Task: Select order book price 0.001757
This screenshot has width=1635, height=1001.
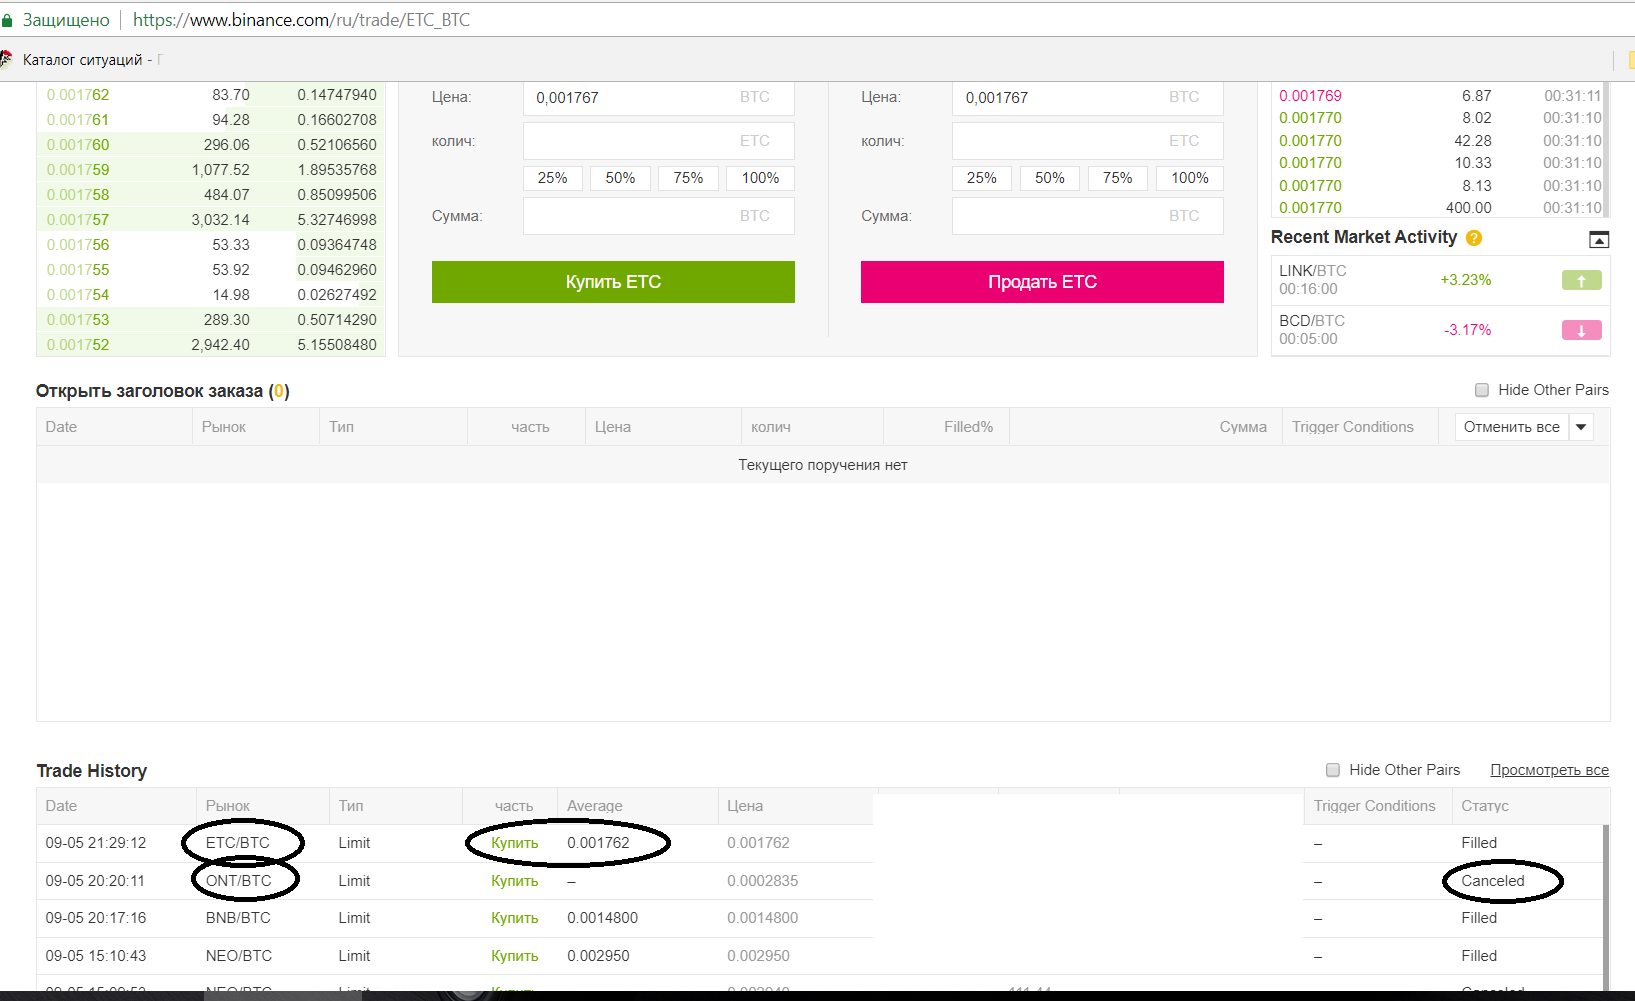Action: (x=78, y=220)
